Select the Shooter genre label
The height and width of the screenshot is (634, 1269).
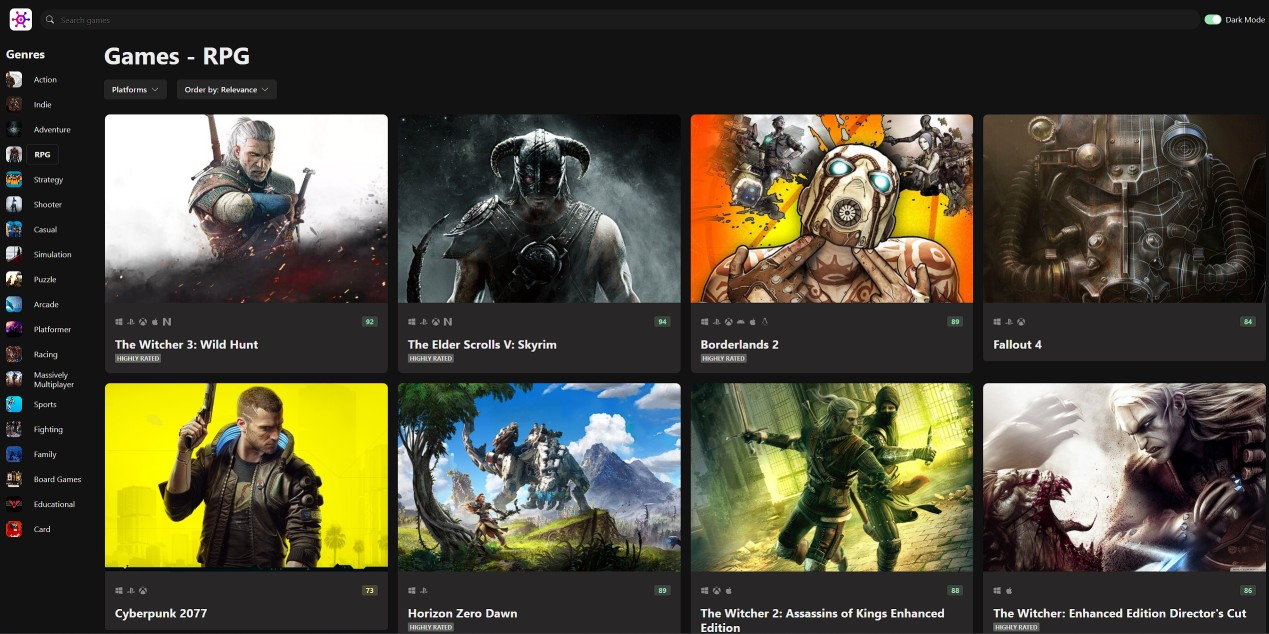pos(47,205)
